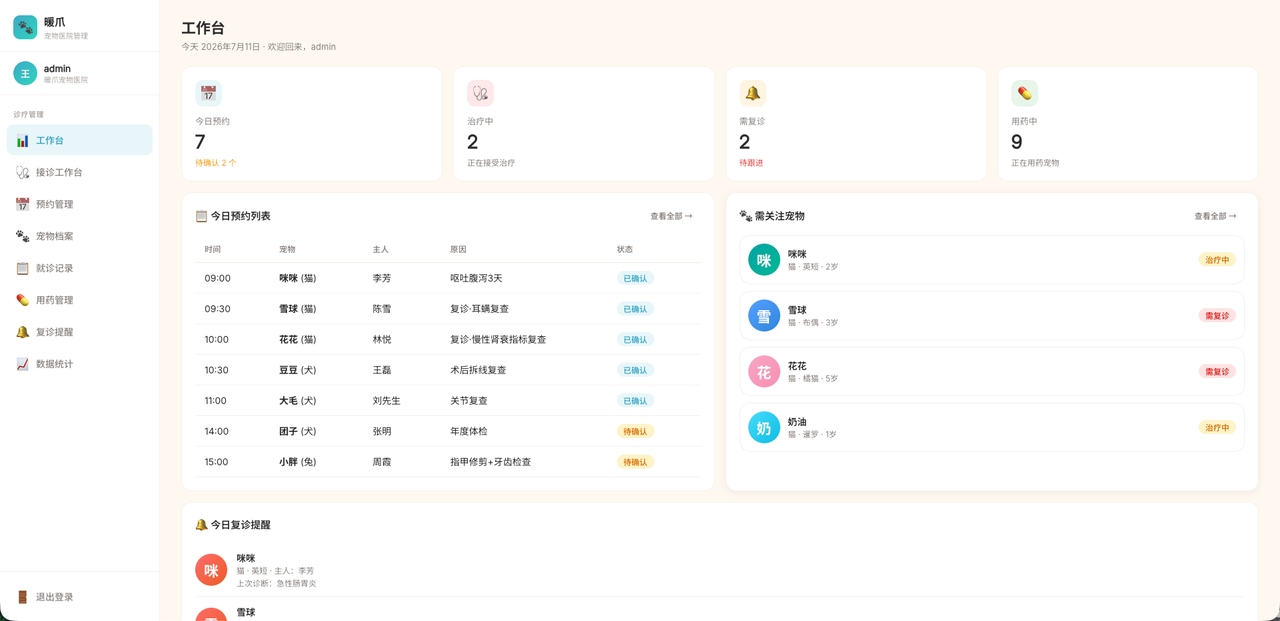Viewport: 1280px width, 621px height.
Task: Click the 待确认 2 个 link text
Action: 215,163
